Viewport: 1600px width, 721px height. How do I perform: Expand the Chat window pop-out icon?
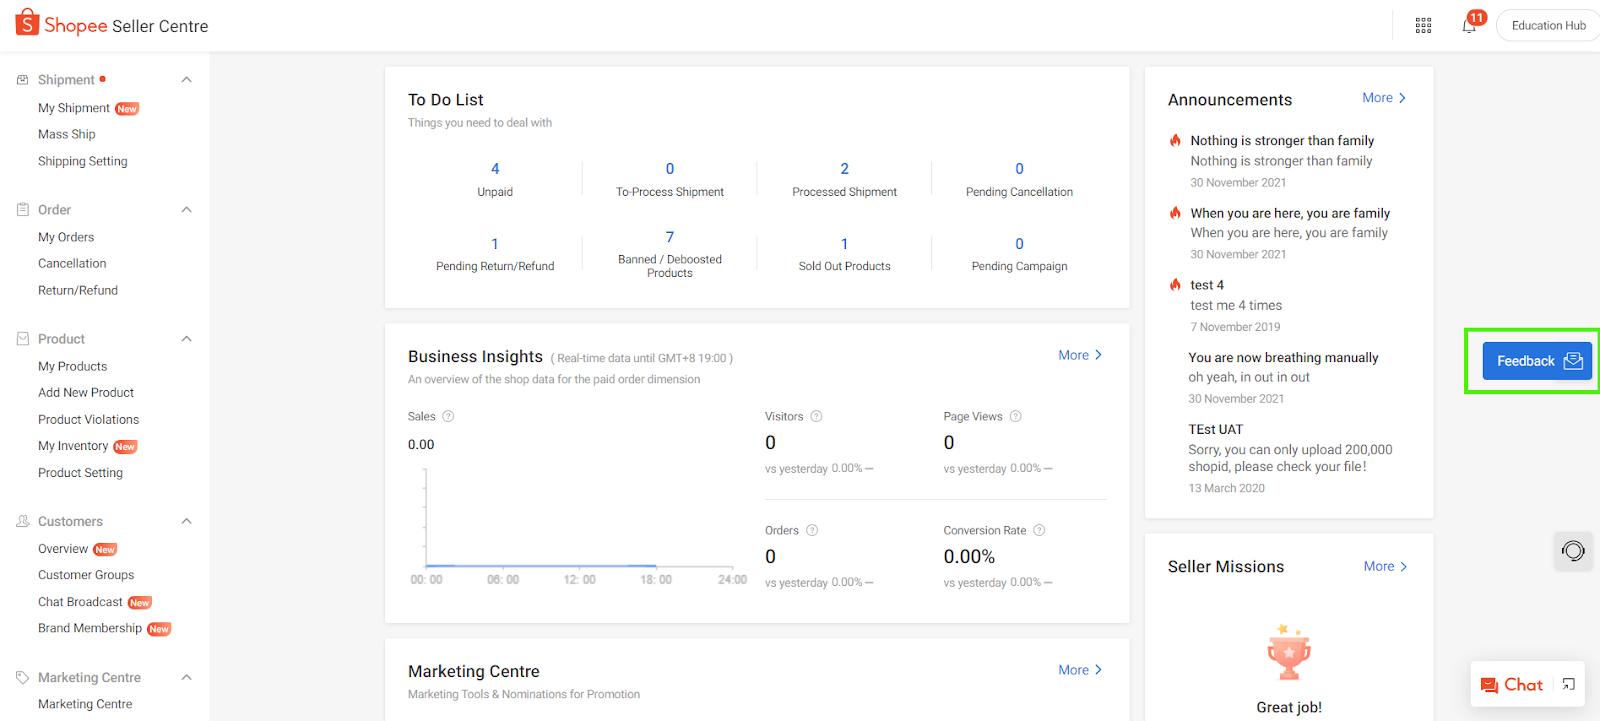coord(1568,685)
